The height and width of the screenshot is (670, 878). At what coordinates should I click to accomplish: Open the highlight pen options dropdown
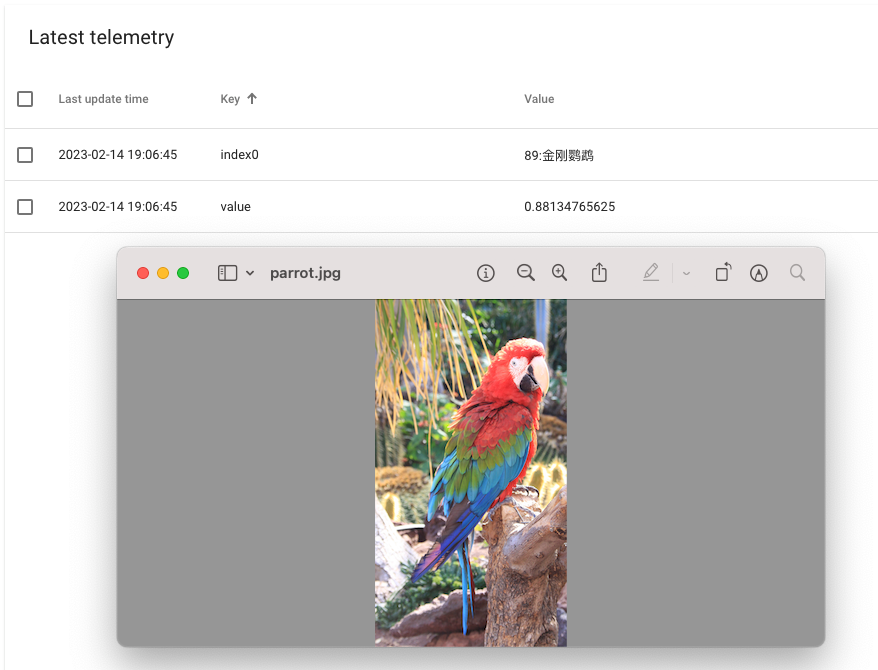pyautogui.click(x=686, y=273)
